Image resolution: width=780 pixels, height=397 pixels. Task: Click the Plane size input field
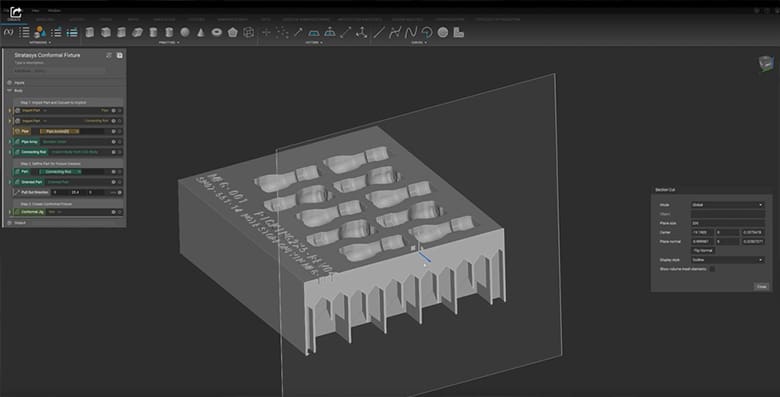coord(727,223)
